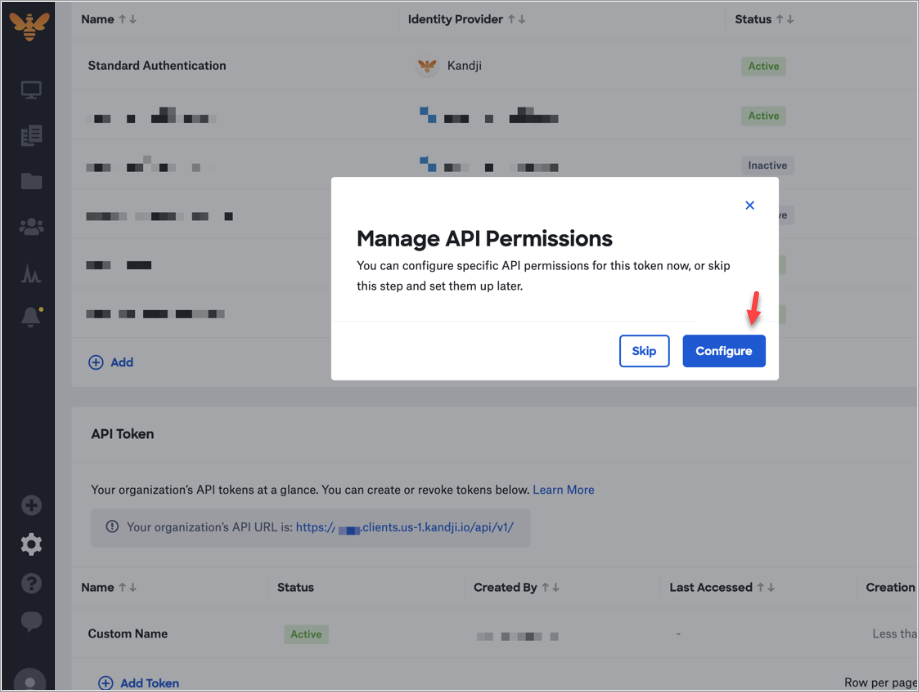Open the Blueprints folder icon

(30, 181)
